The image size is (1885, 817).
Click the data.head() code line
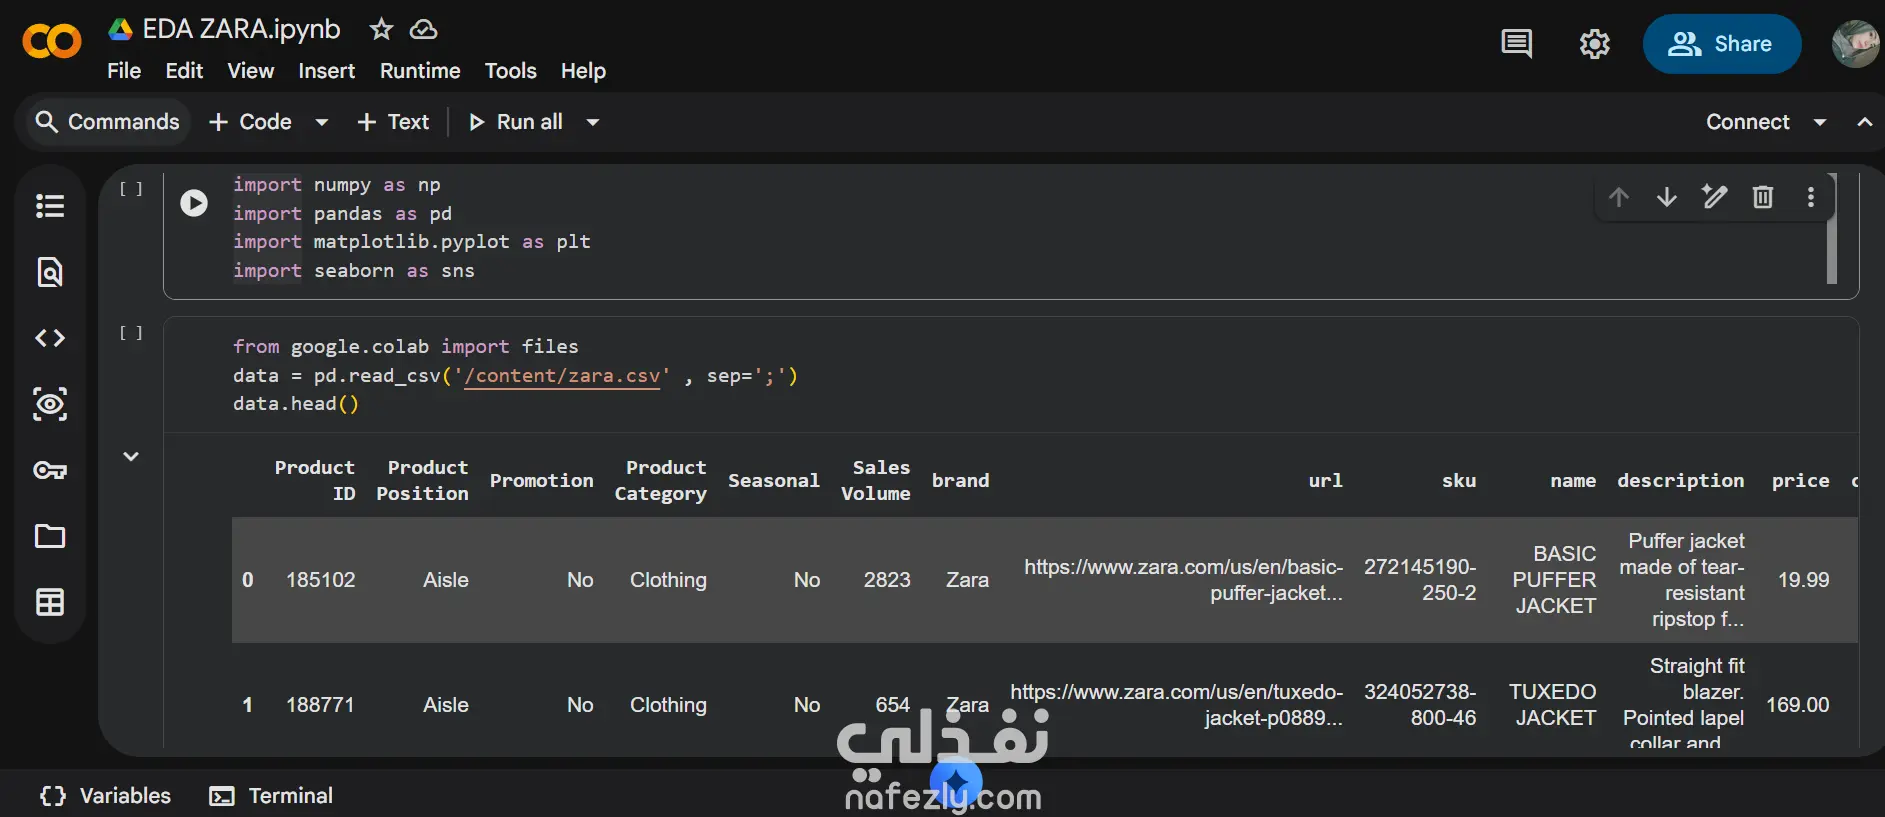(x=296, y=404)
